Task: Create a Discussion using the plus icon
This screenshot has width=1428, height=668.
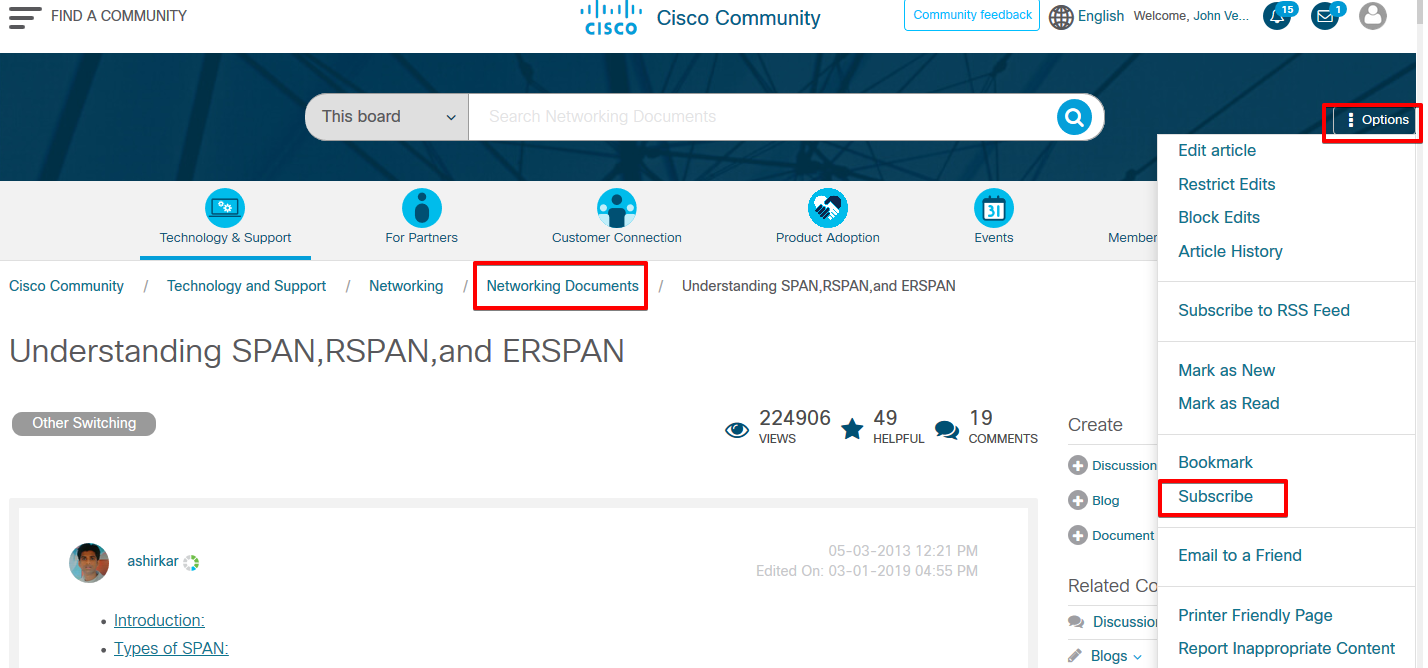Action: 1078,465
